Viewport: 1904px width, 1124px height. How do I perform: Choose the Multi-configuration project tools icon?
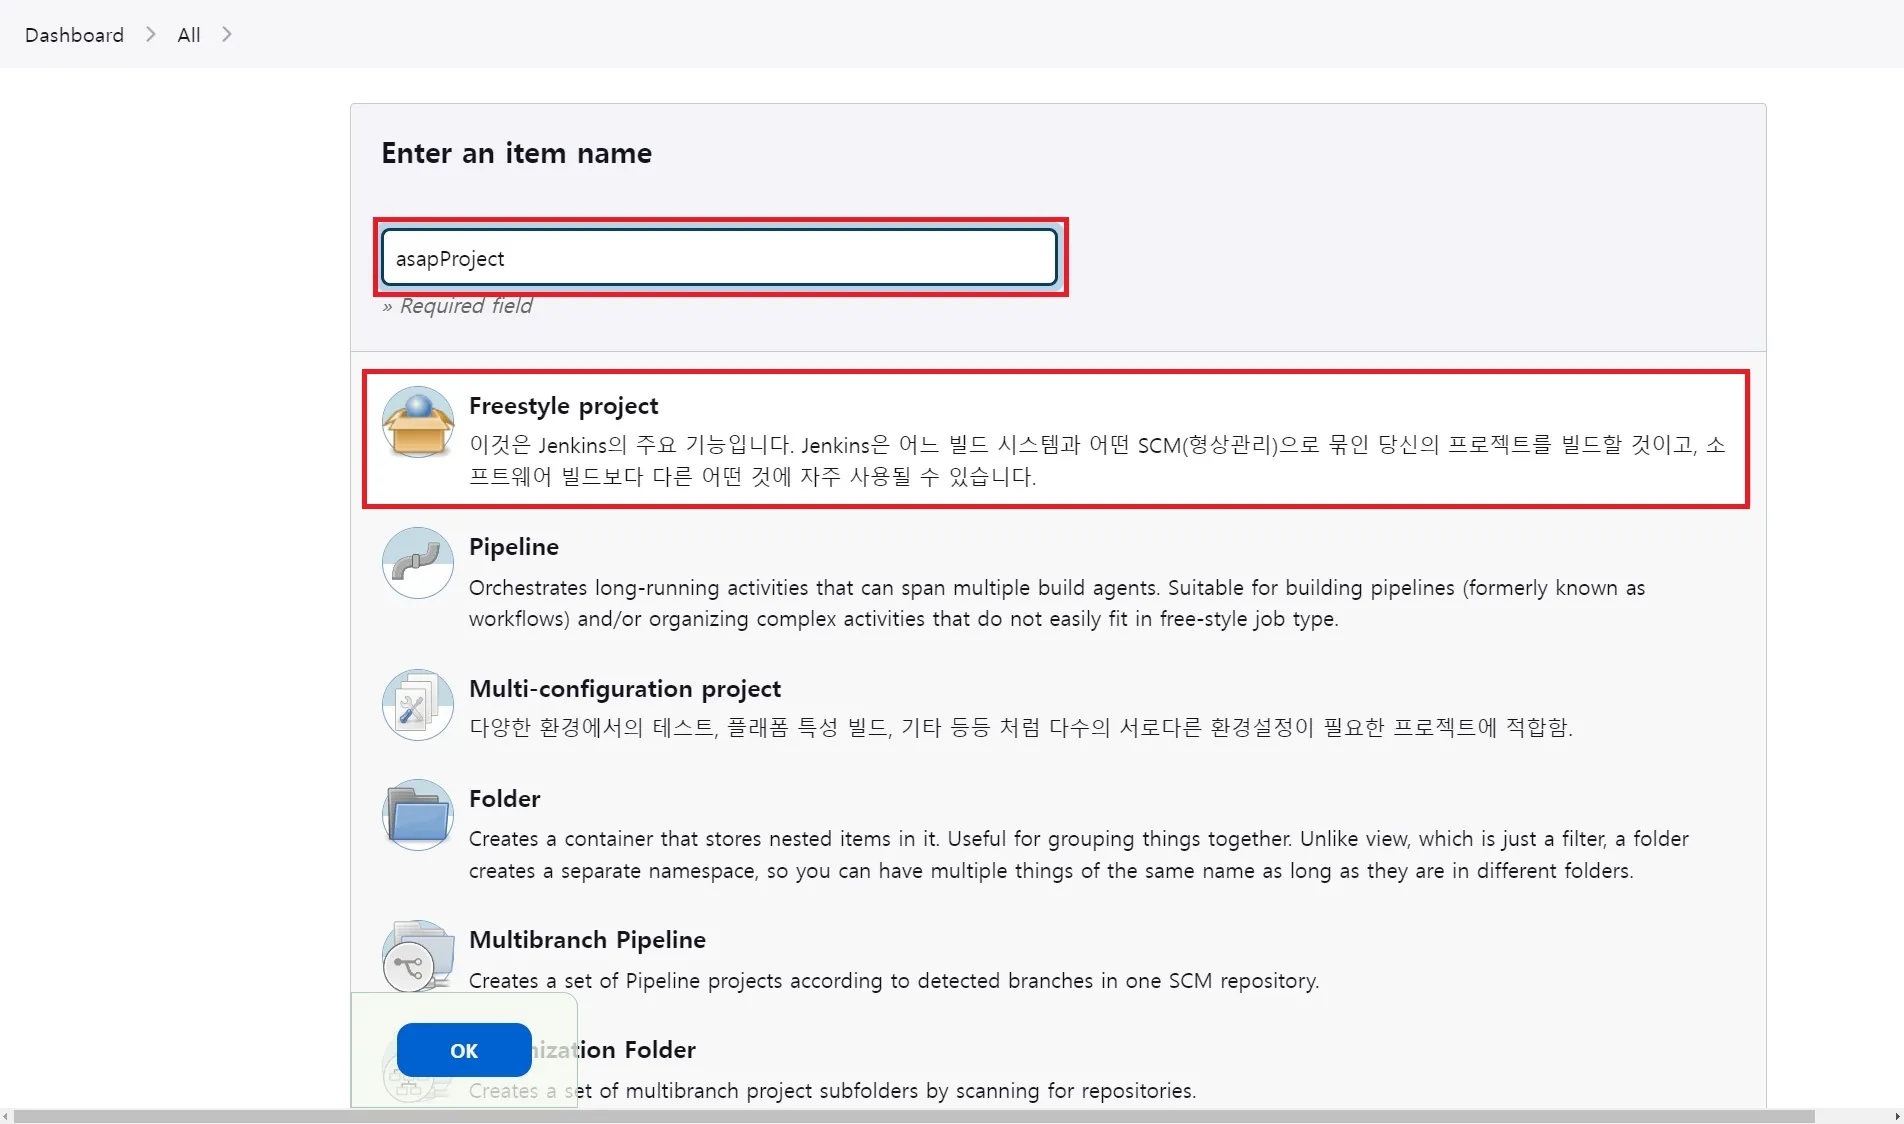418,705
